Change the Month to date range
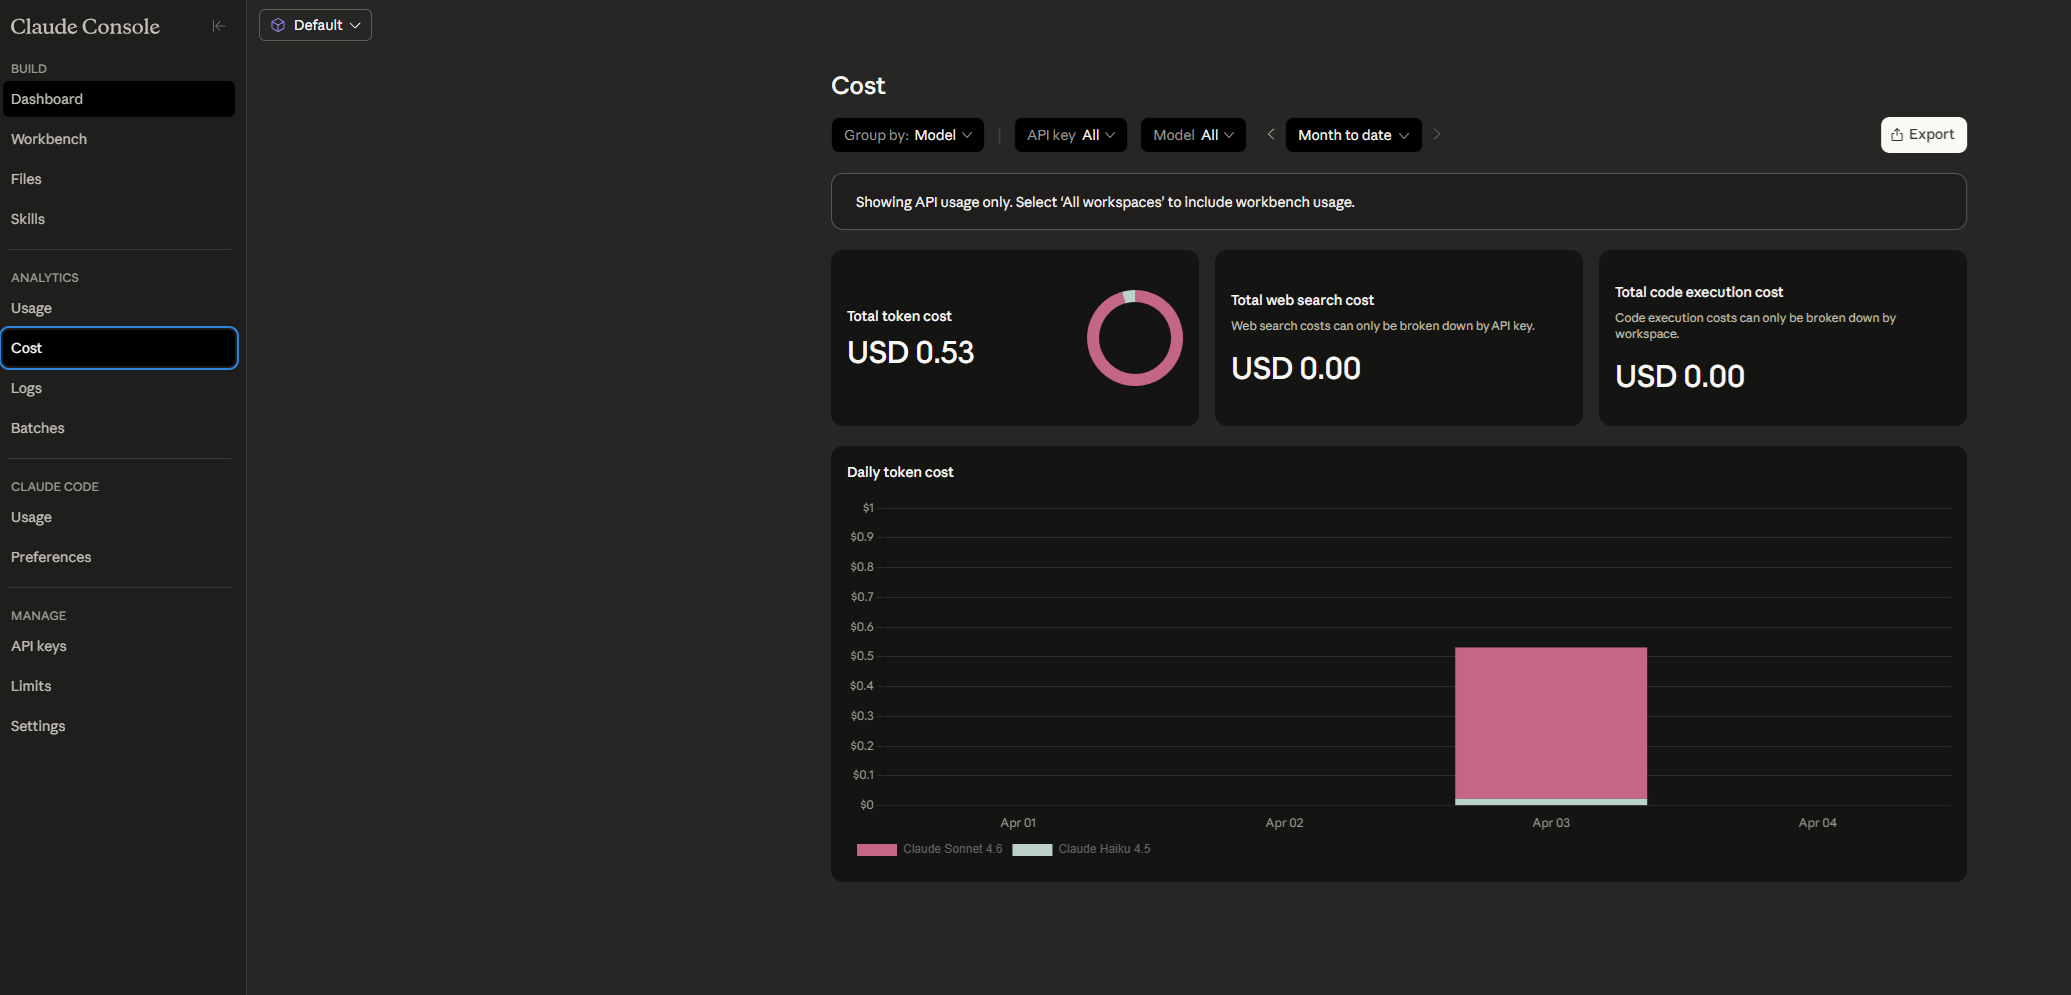The width and height of the screenshot is (2071, 995). point(1353,135)
